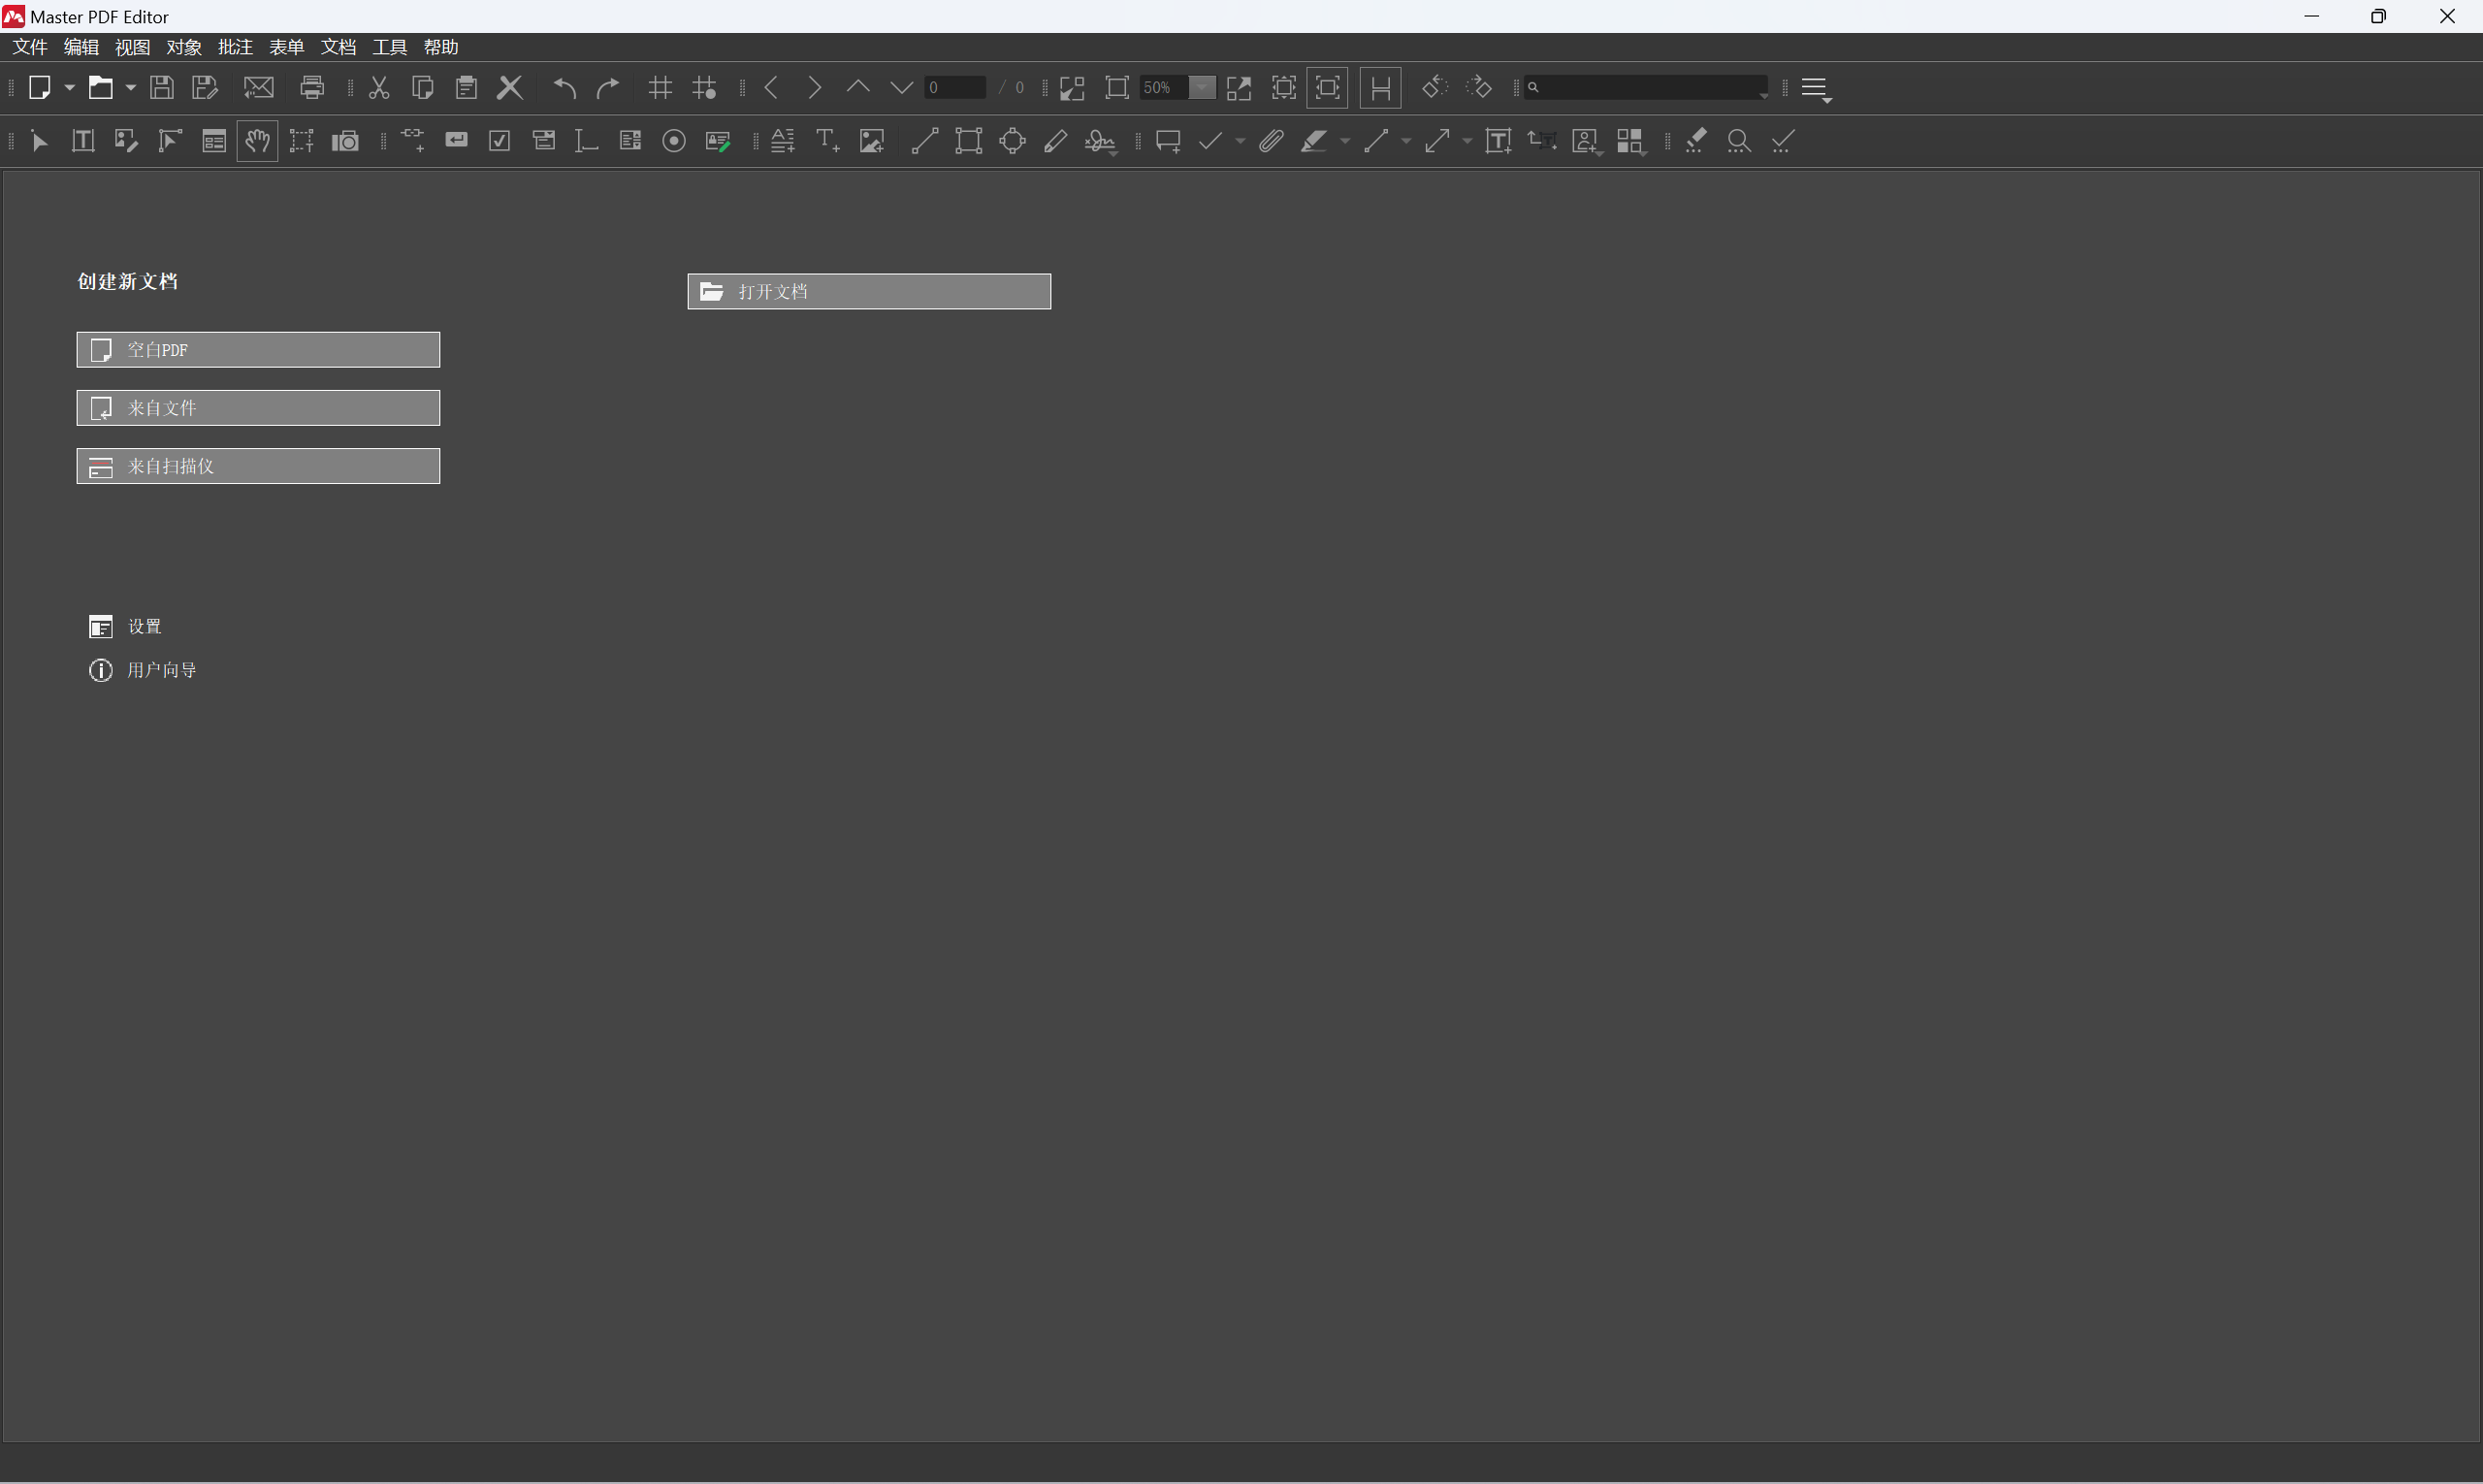Image resolution: width=2483 pixels, height=1484 pixels.
Task: Click the insert image tool
Action: click(871, 141)
